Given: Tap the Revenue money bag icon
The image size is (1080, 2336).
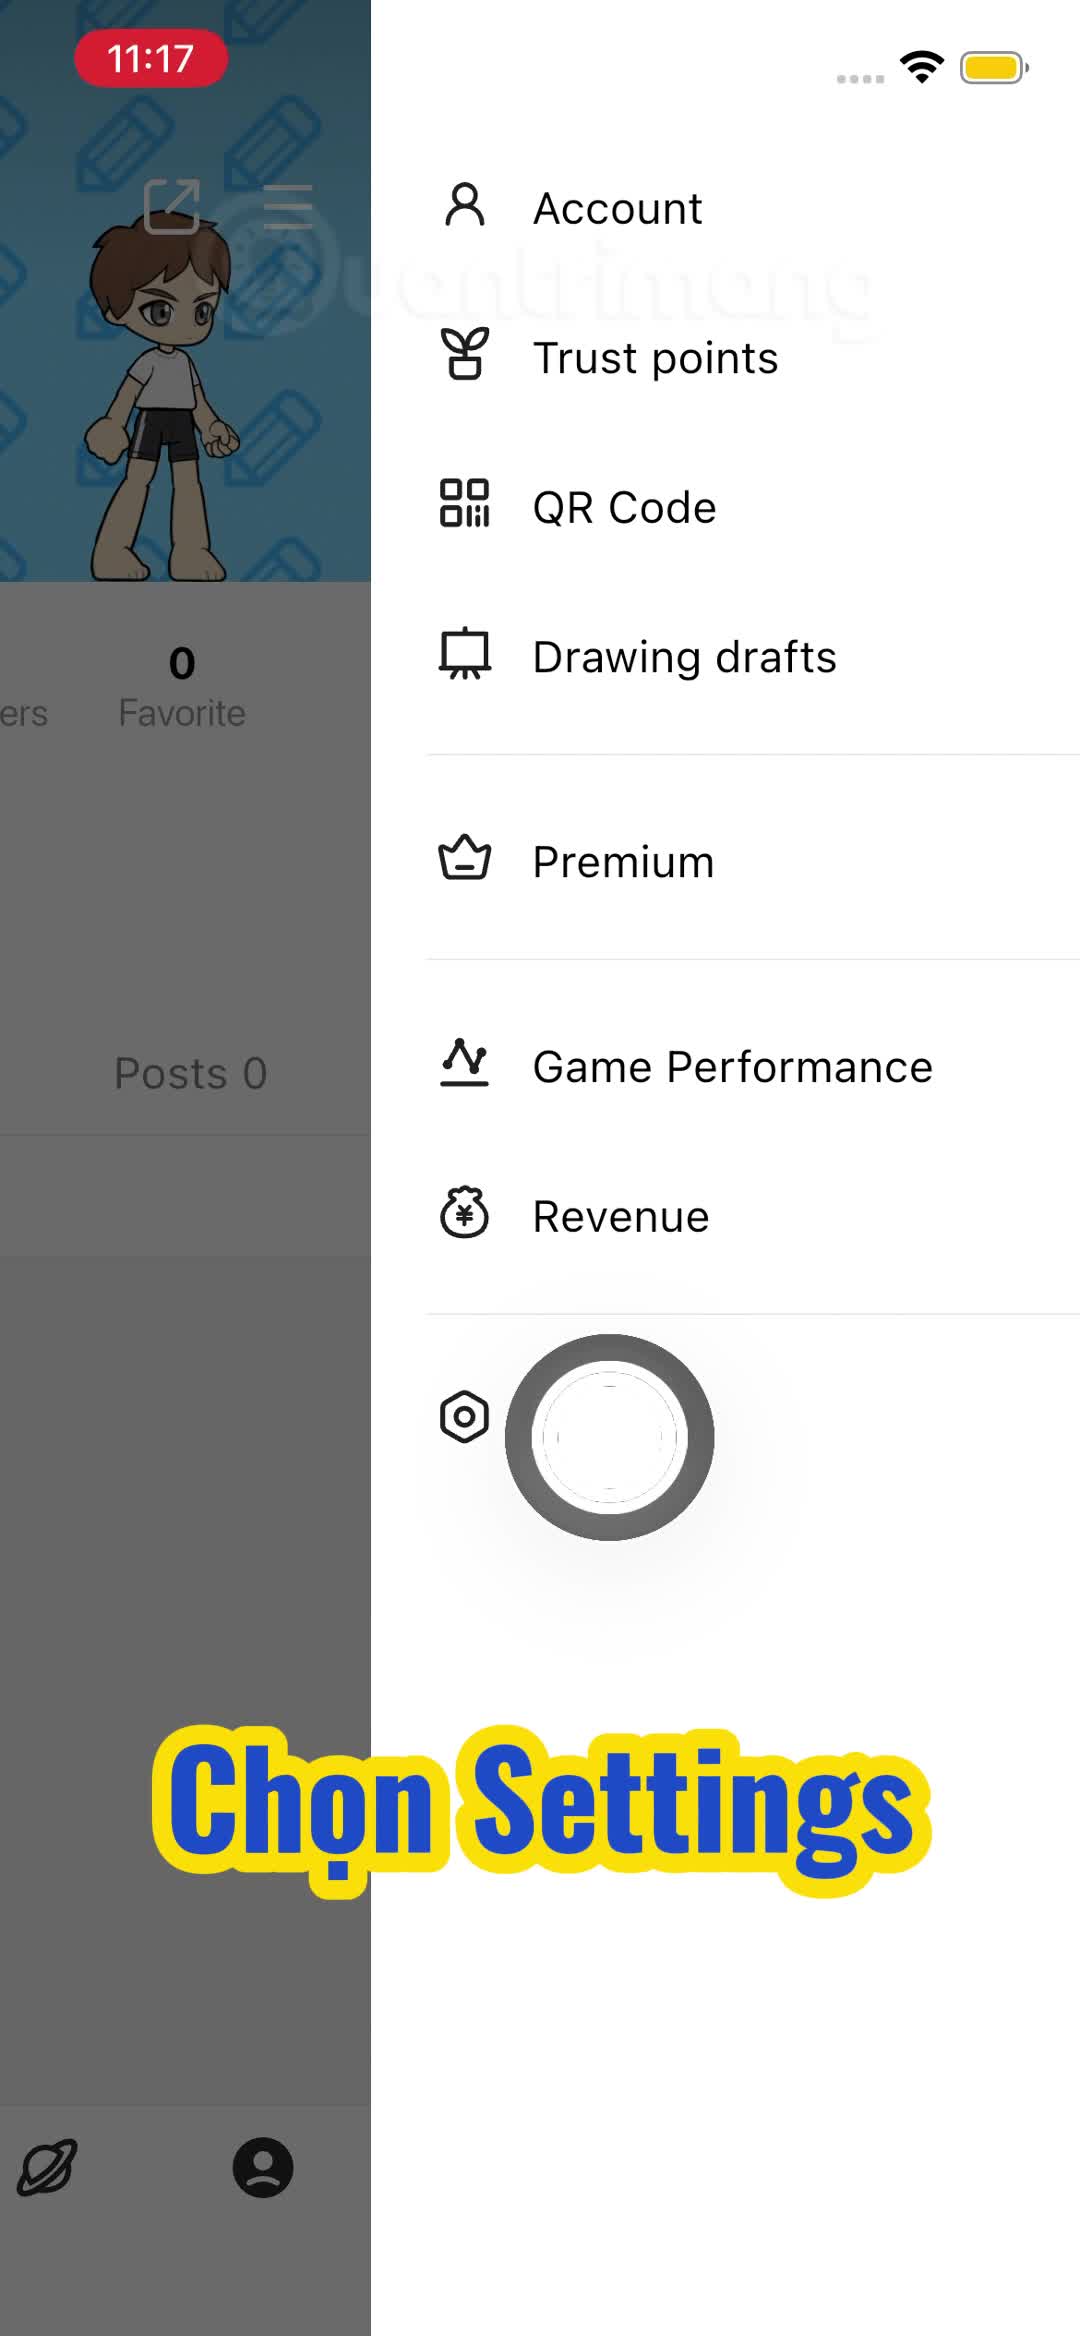Looking at the screenshot, I should click(x=465, y=1213).
